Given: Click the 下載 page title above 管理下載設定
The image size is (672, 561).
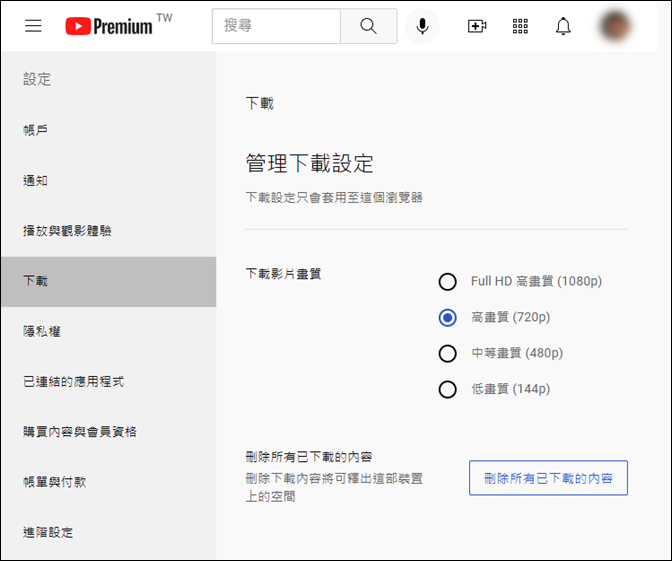Looking at the screenshot, I should point(259,104).
